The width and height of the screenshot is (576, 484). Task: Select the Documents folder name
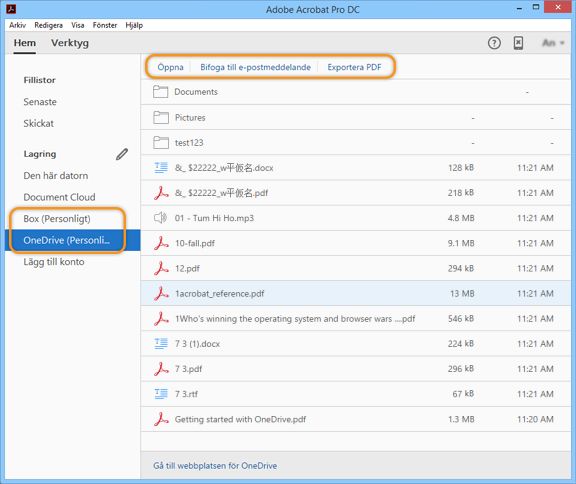click(196, 92)
